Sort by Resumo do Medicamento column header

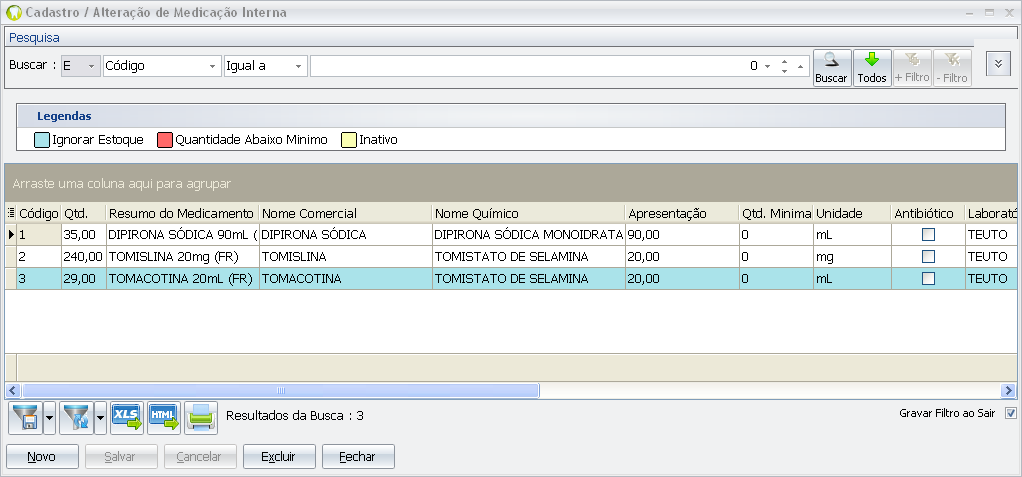pos(182,213)
